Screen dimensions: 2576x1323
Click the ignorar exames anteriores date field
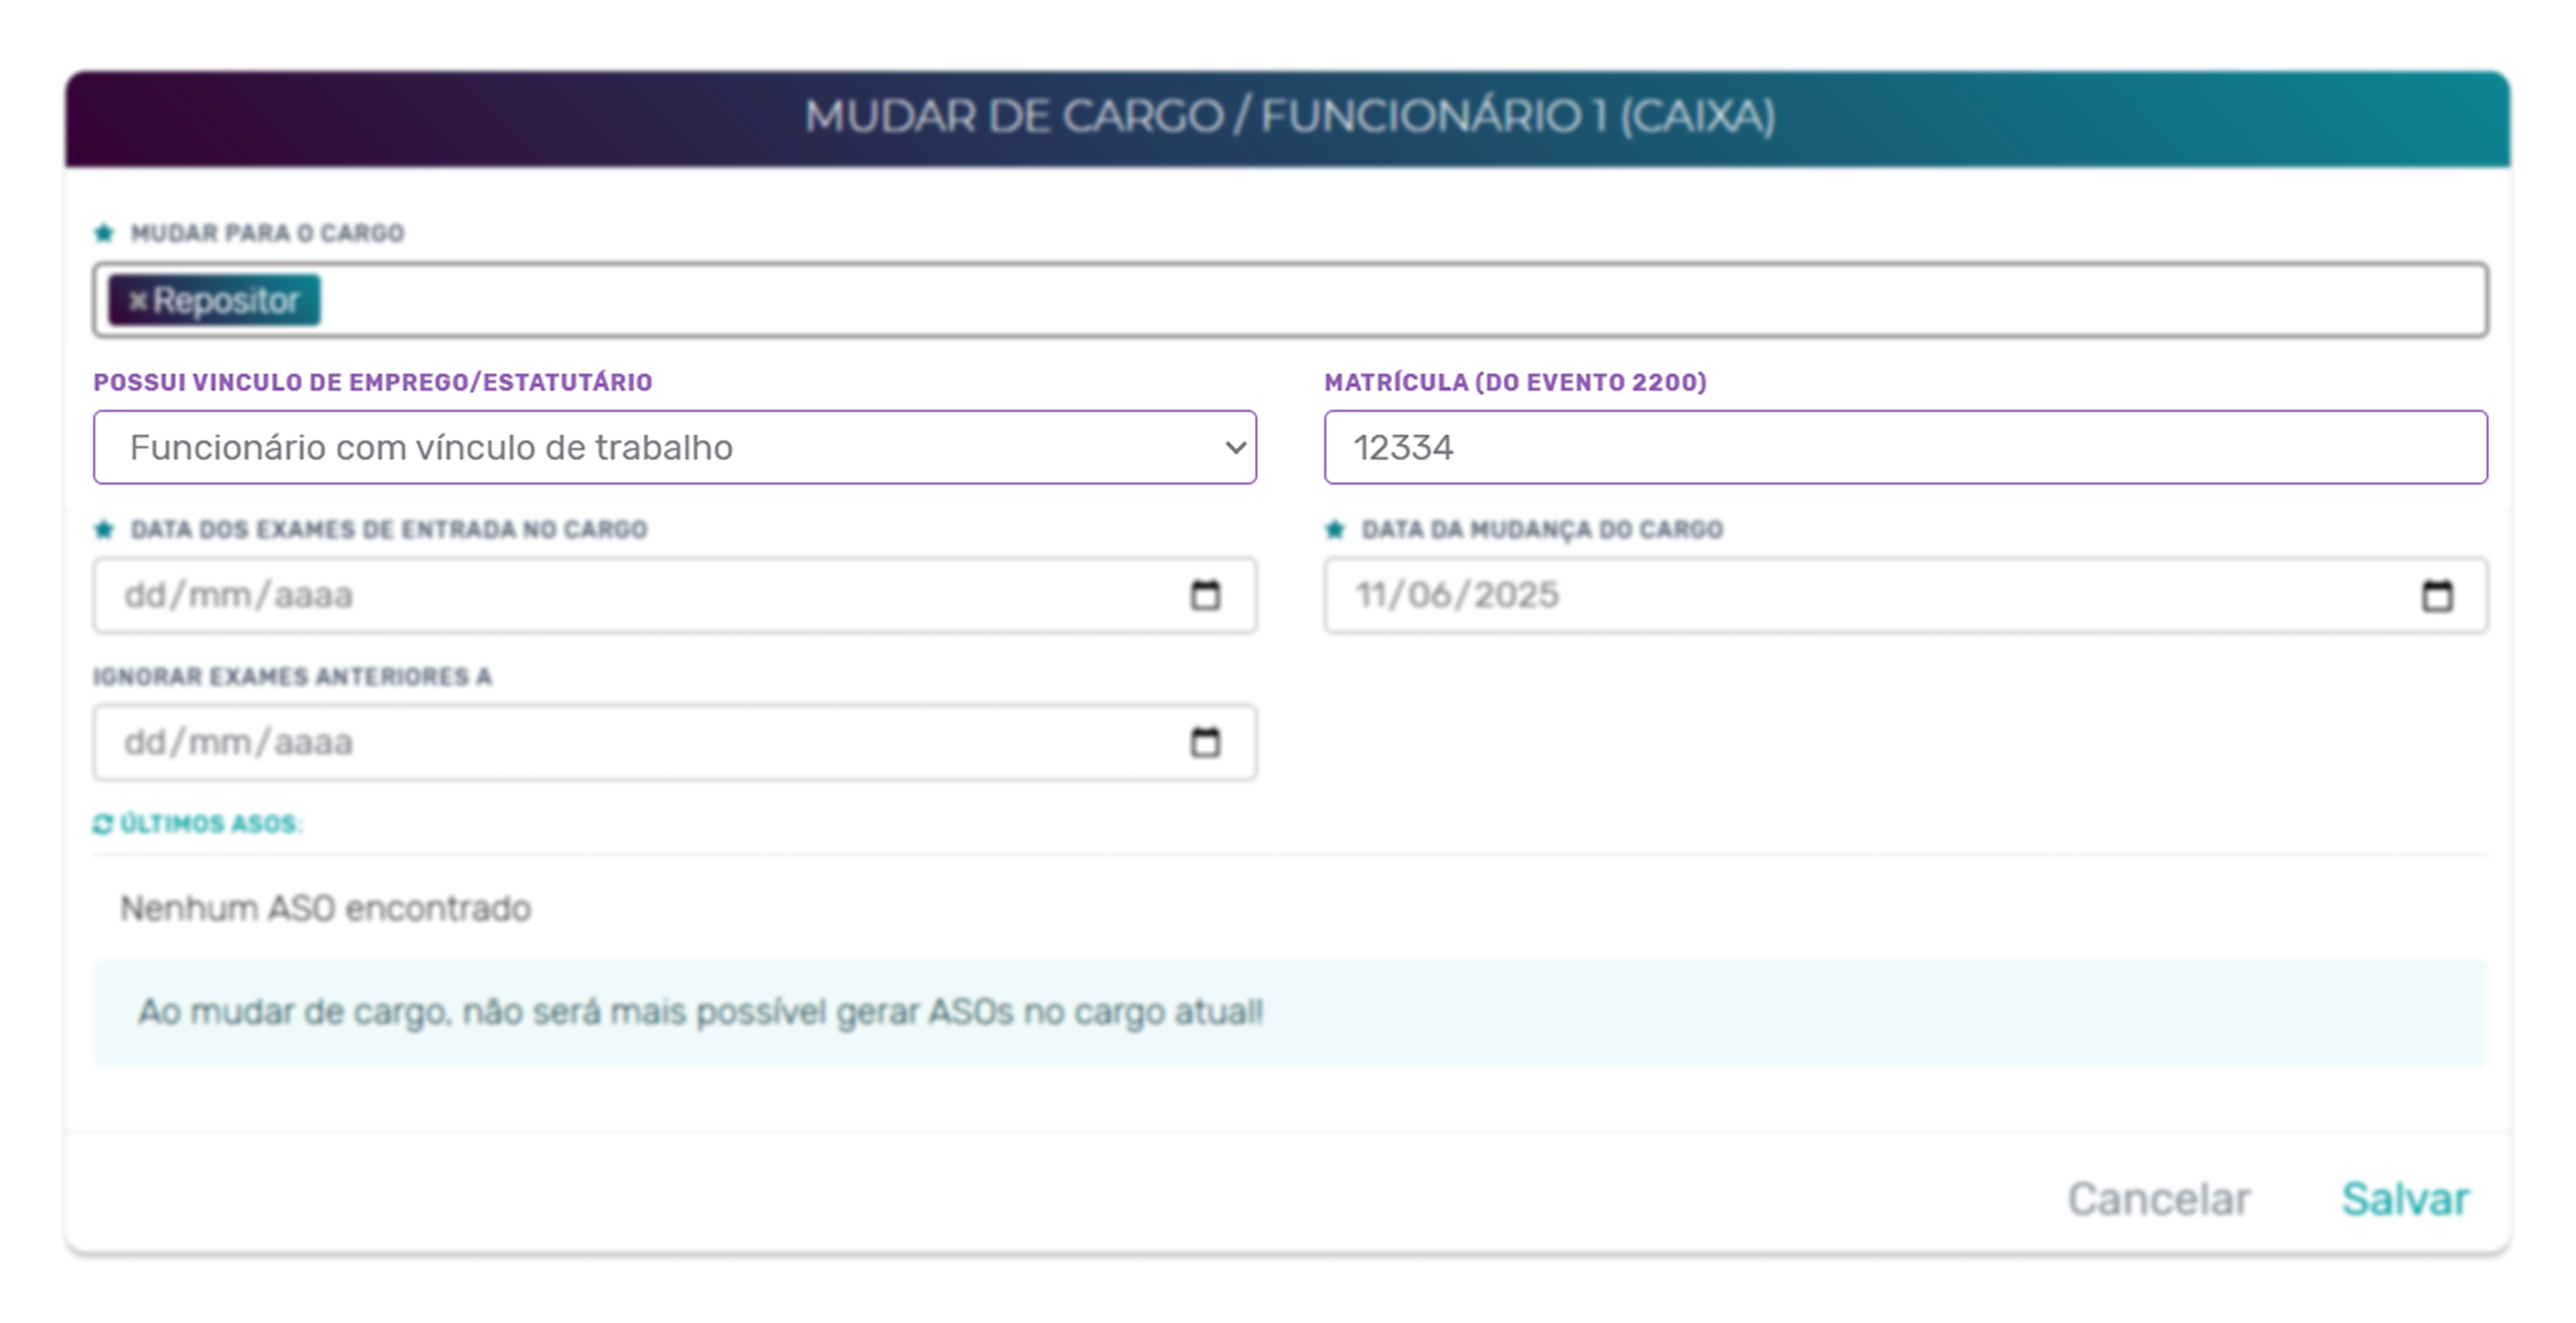[675, 742]
